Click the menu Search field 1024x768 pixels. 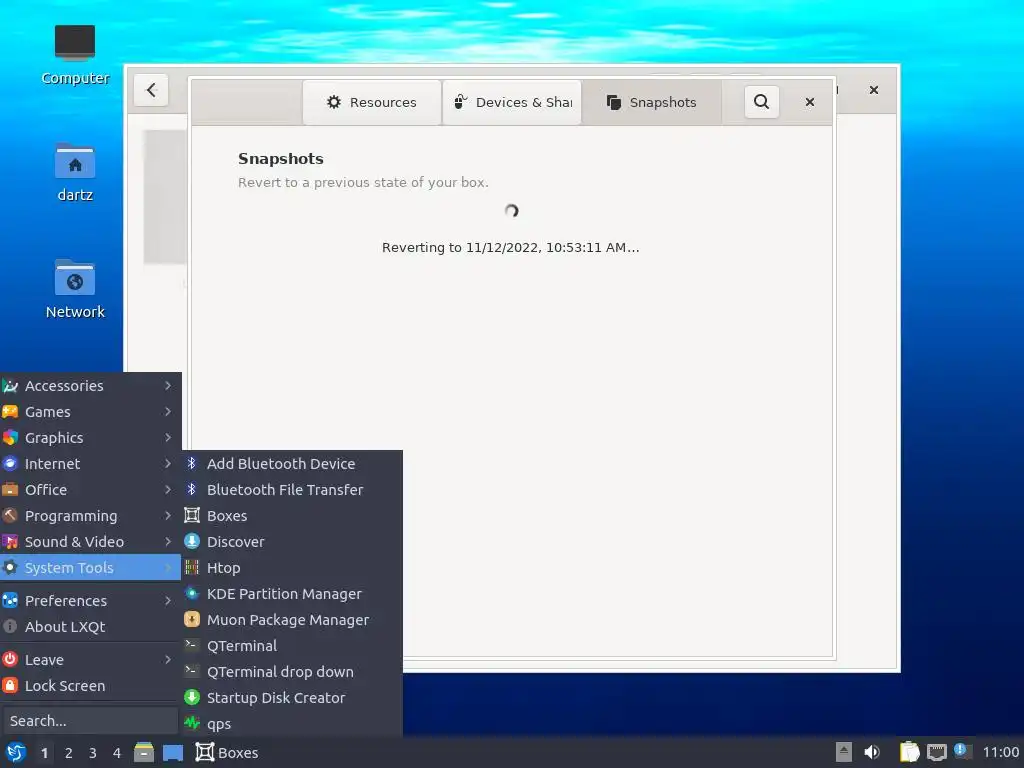[90, 721]
